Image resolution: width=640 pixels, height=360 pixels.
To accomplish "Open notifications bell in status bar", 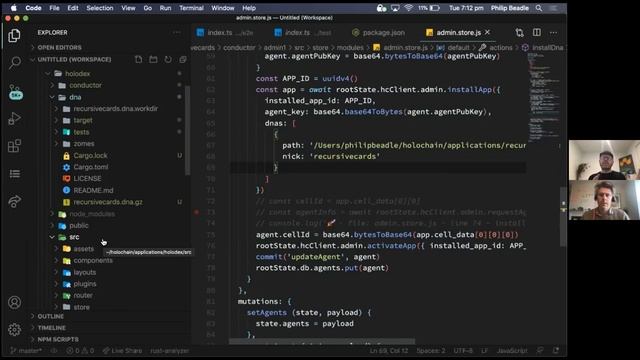I will [x=556, y=351].
